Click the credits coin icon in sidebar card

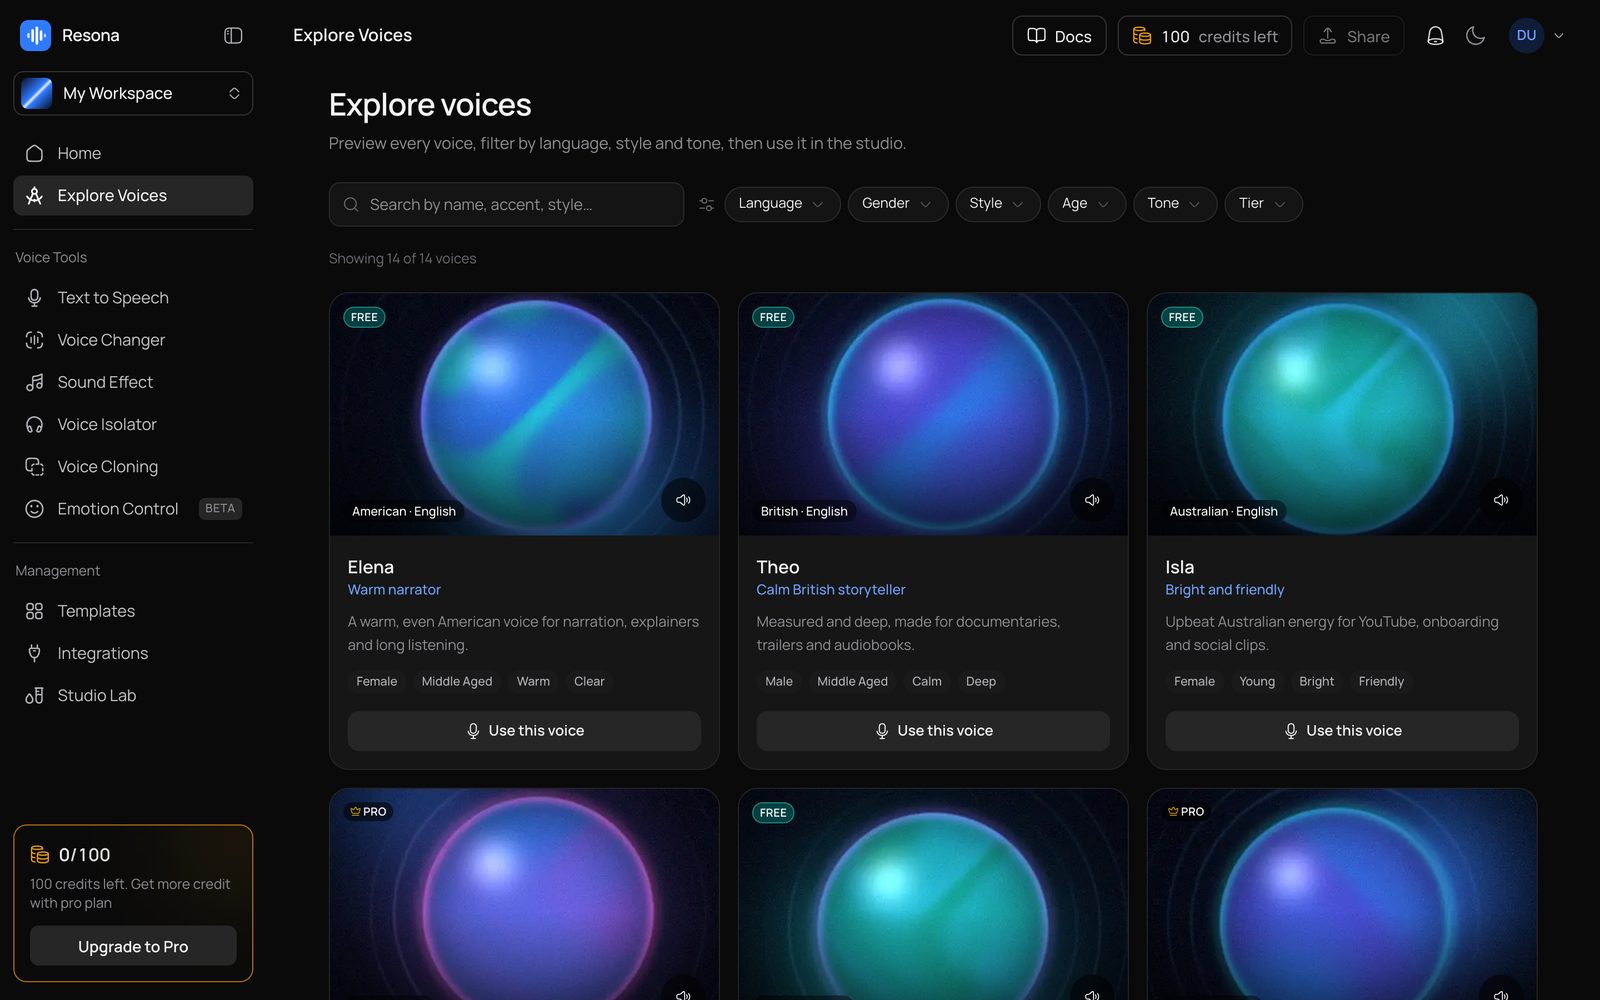coord(40,854)
